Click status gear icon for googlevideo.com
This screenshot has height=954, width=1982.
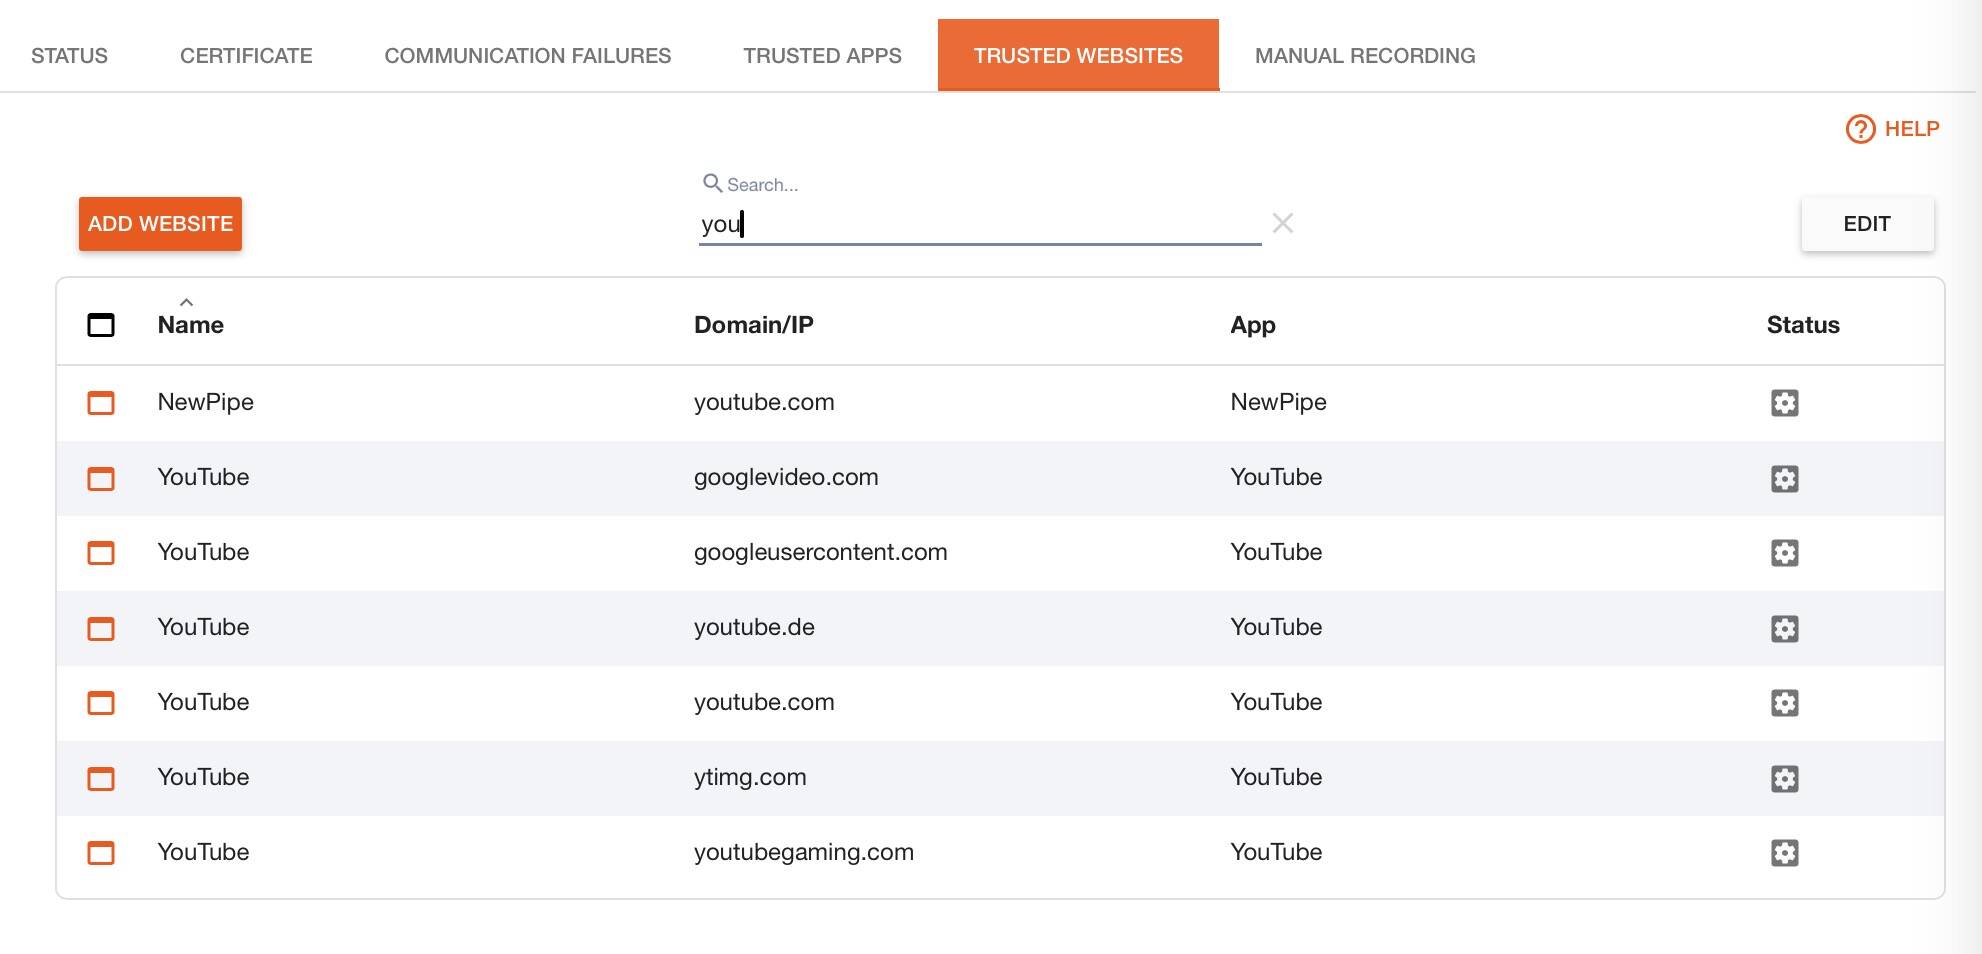click(1785, 479)
